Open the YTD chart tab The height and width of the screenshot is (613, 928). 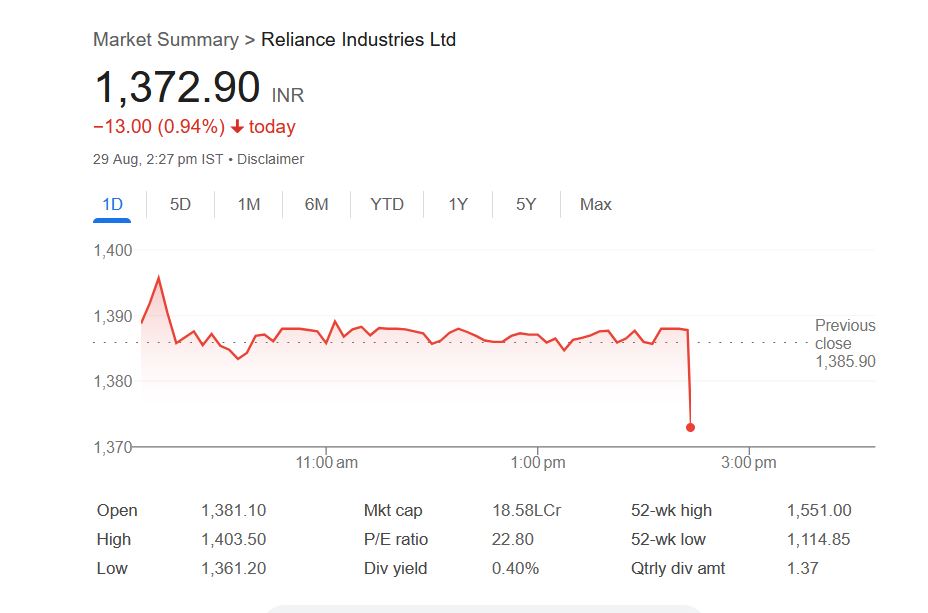(387, 204)
